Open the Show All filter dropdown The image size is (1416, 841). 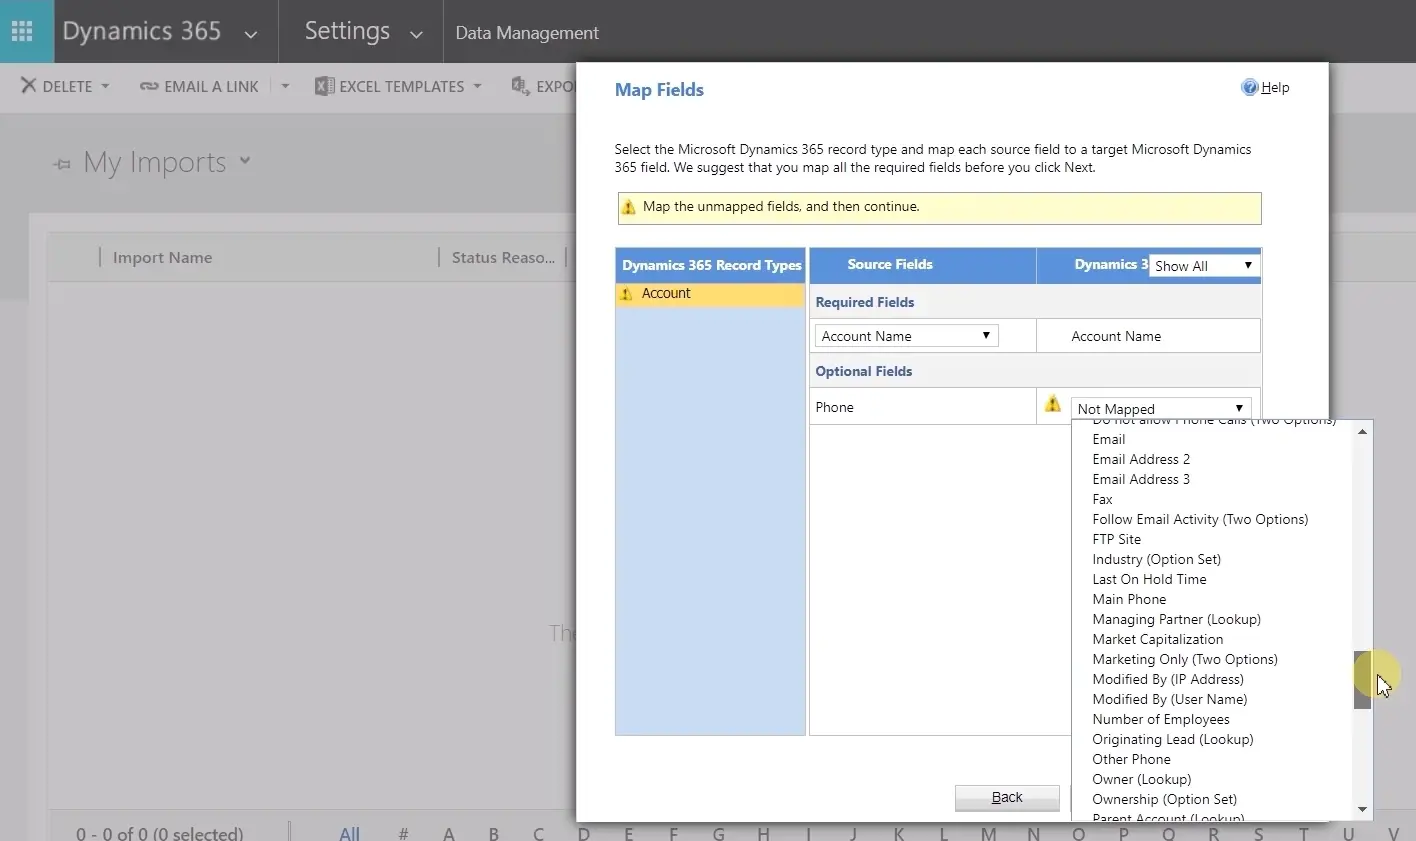tap(1204, 266)
